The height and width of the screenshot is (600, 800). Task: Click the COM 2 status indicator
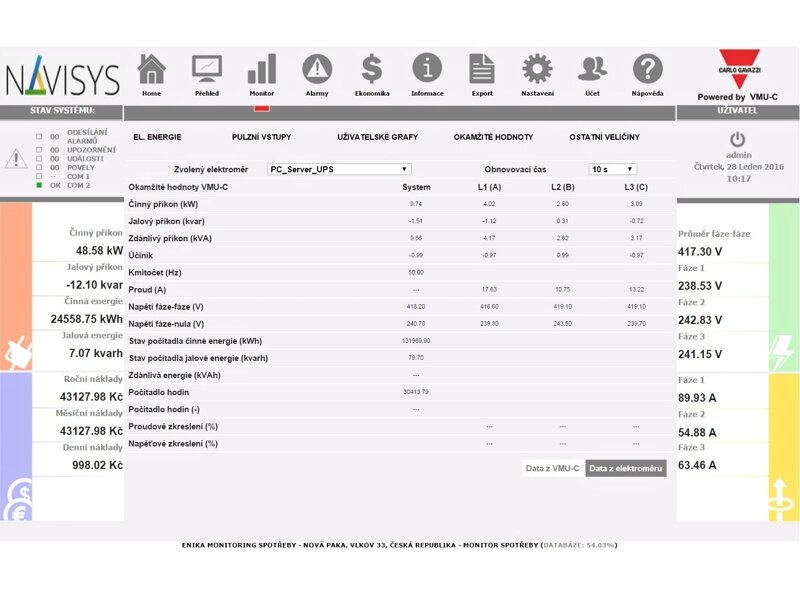39,185
